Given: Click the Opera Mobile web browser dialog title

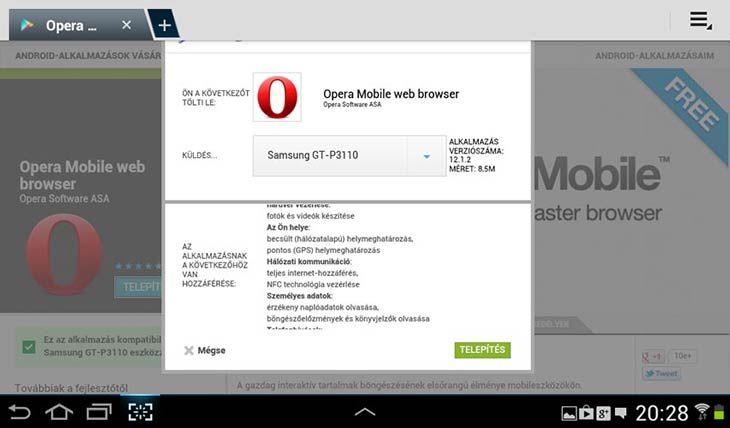Looking at the screenshot, I should 391,94.
